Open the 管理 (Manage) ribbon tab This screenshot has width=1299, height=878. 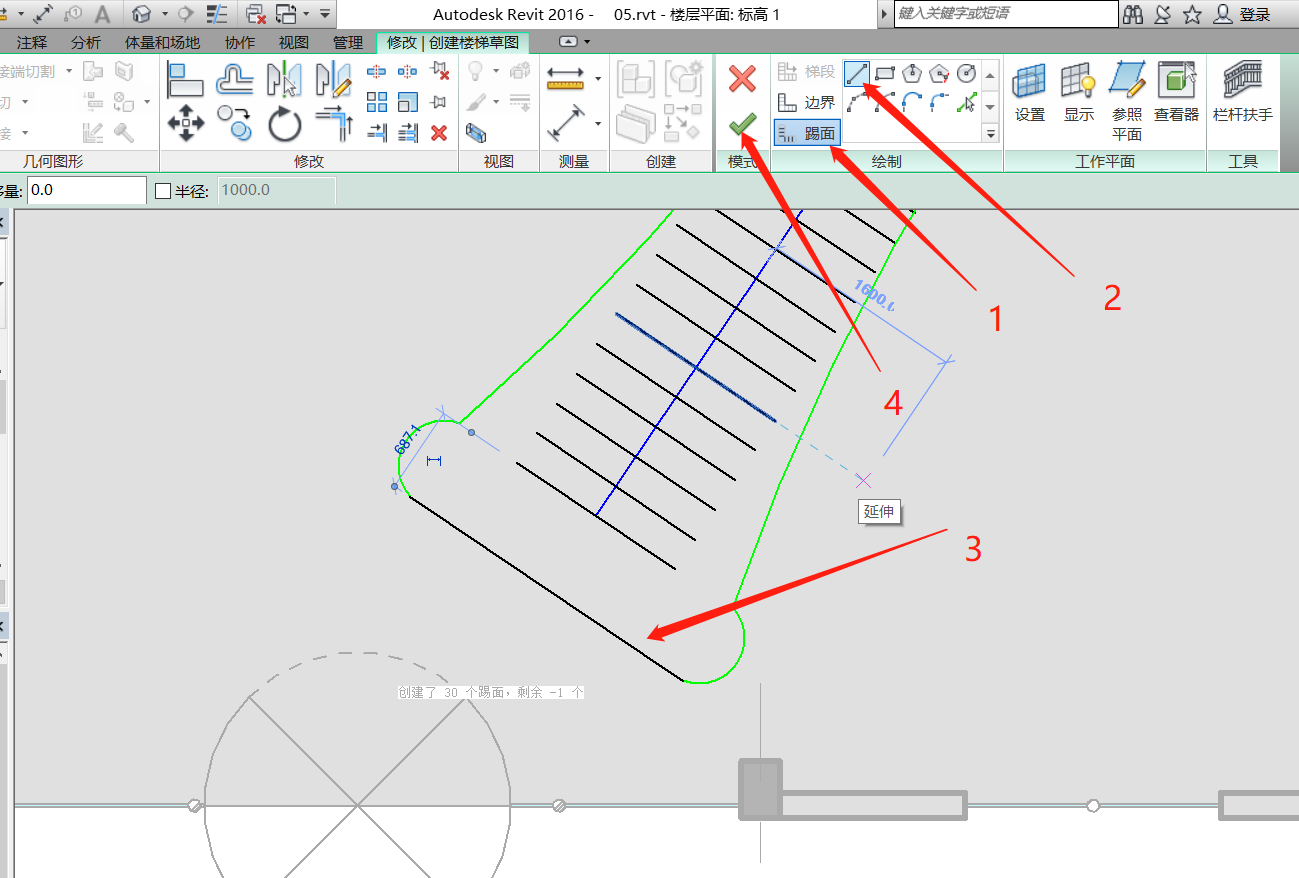(348, 43)
